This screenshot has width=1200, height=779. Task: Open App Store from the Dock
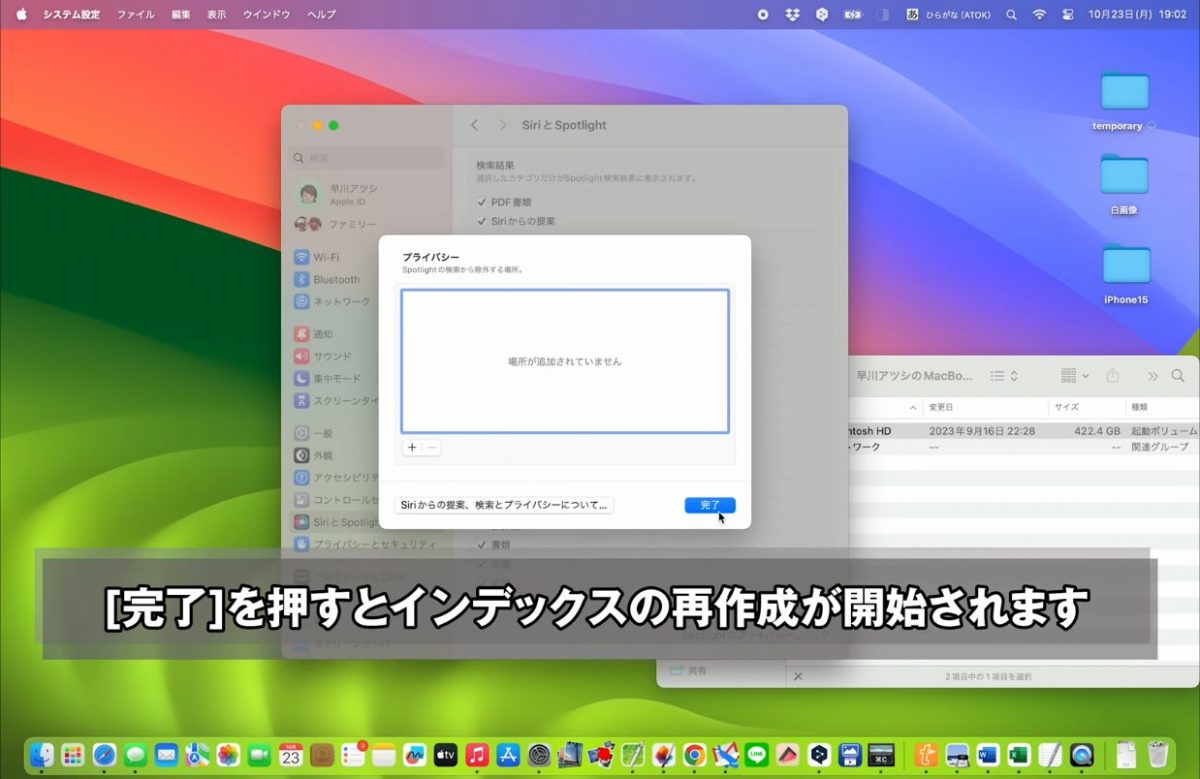point(508,755)
